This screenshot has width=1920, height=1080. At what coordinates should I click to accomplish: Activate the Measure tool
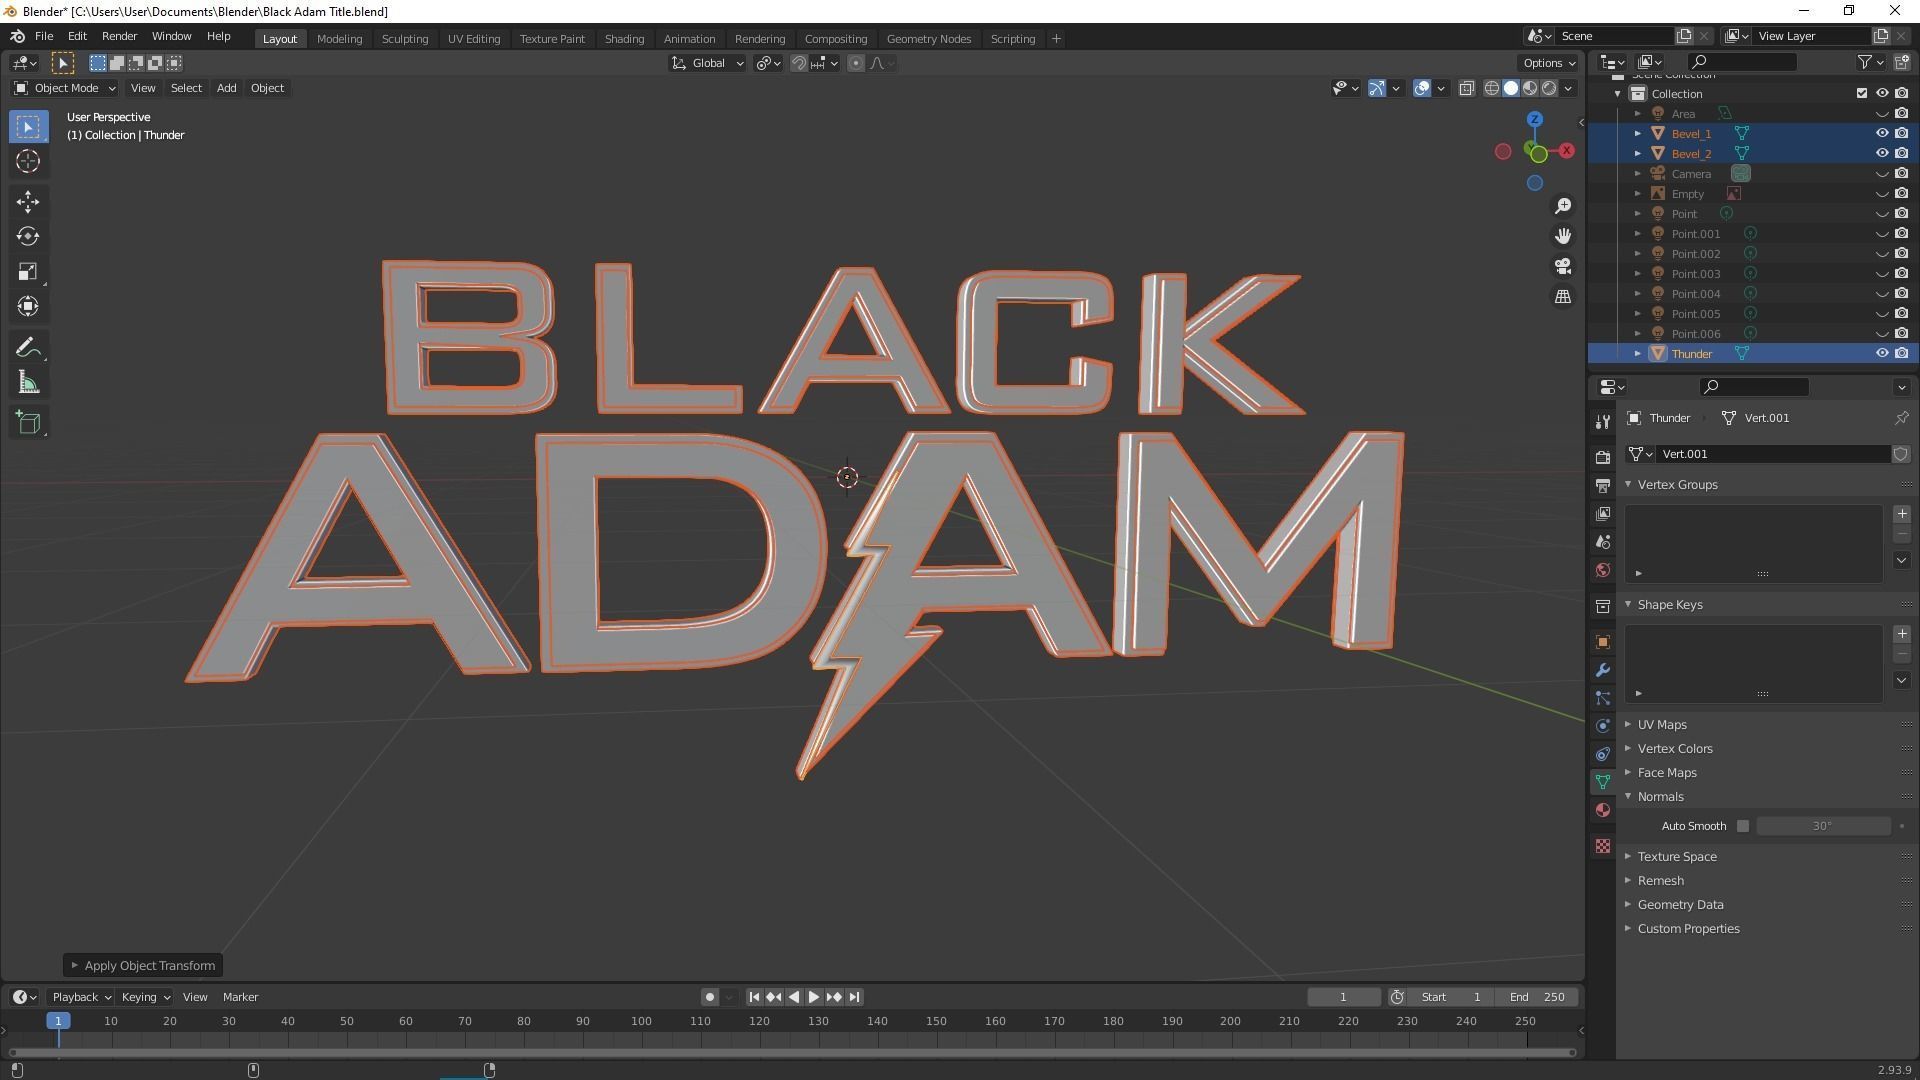pos(27,381)
